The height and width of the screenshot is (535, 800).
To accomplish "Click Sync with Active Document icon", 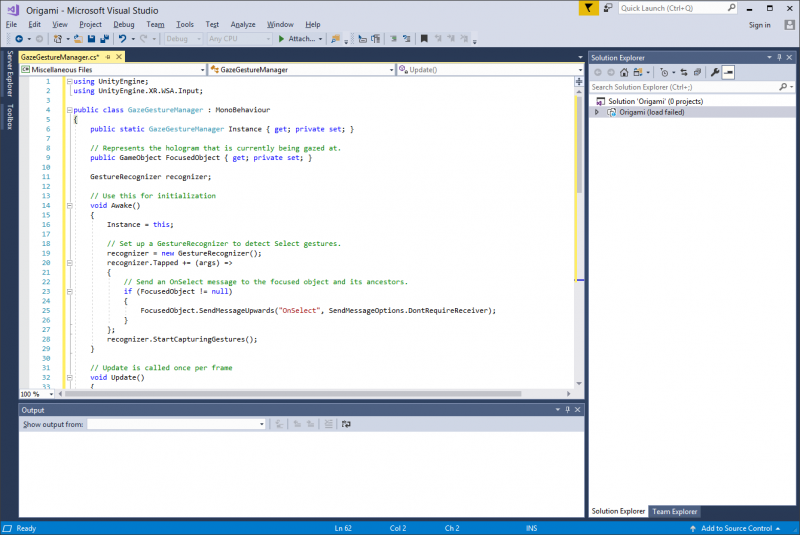I will pos(684,72).
